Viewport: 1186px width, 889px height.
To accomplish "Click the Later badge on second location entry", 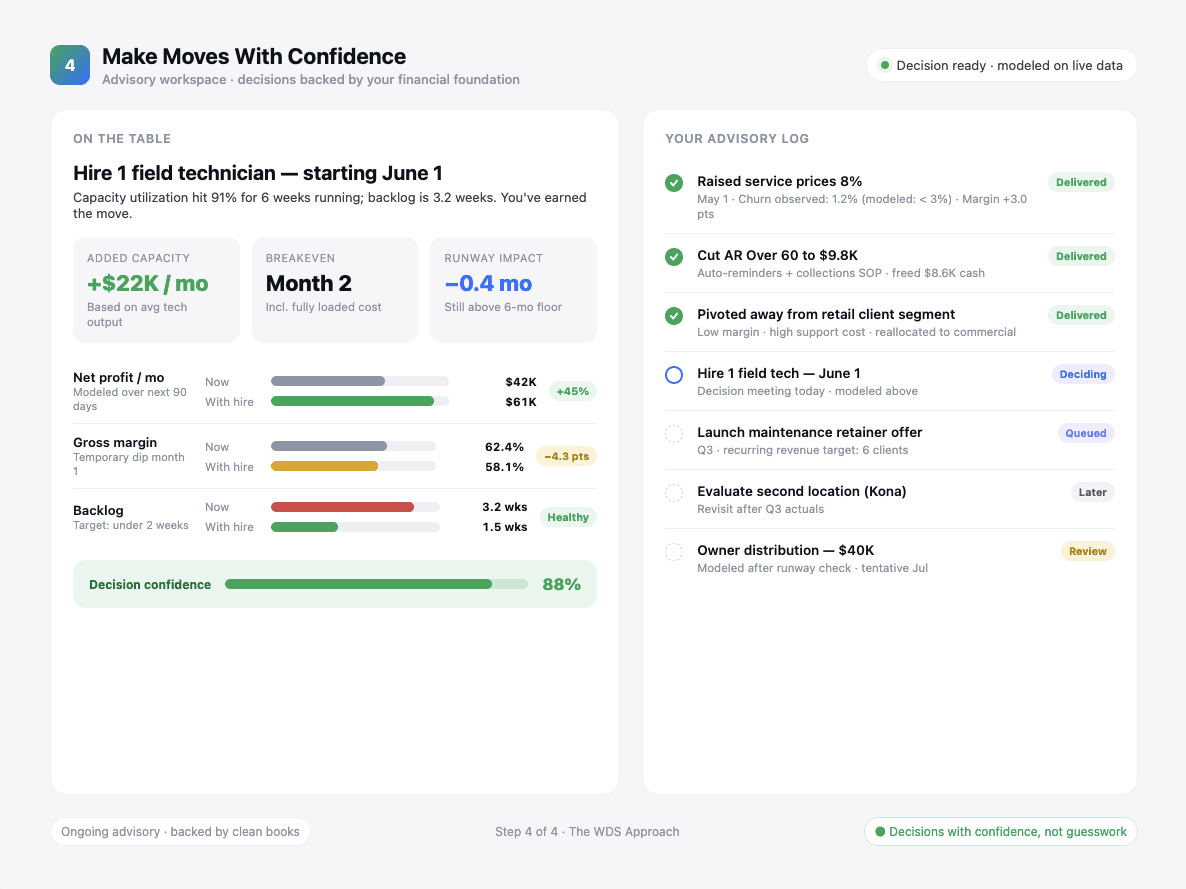I will [x=1092, y=492].
